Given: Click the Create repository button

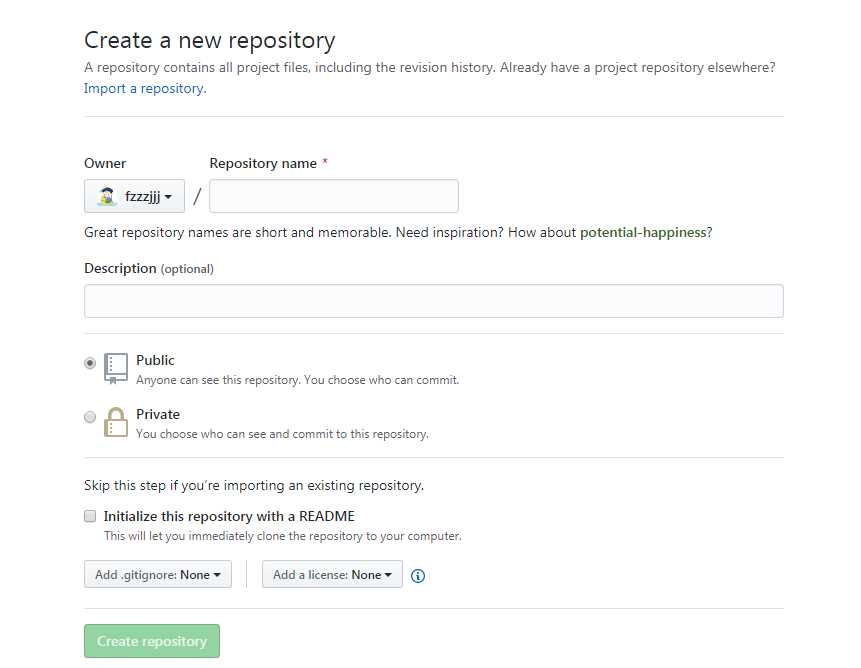Looking at the screenshot, I should (152, 641).
